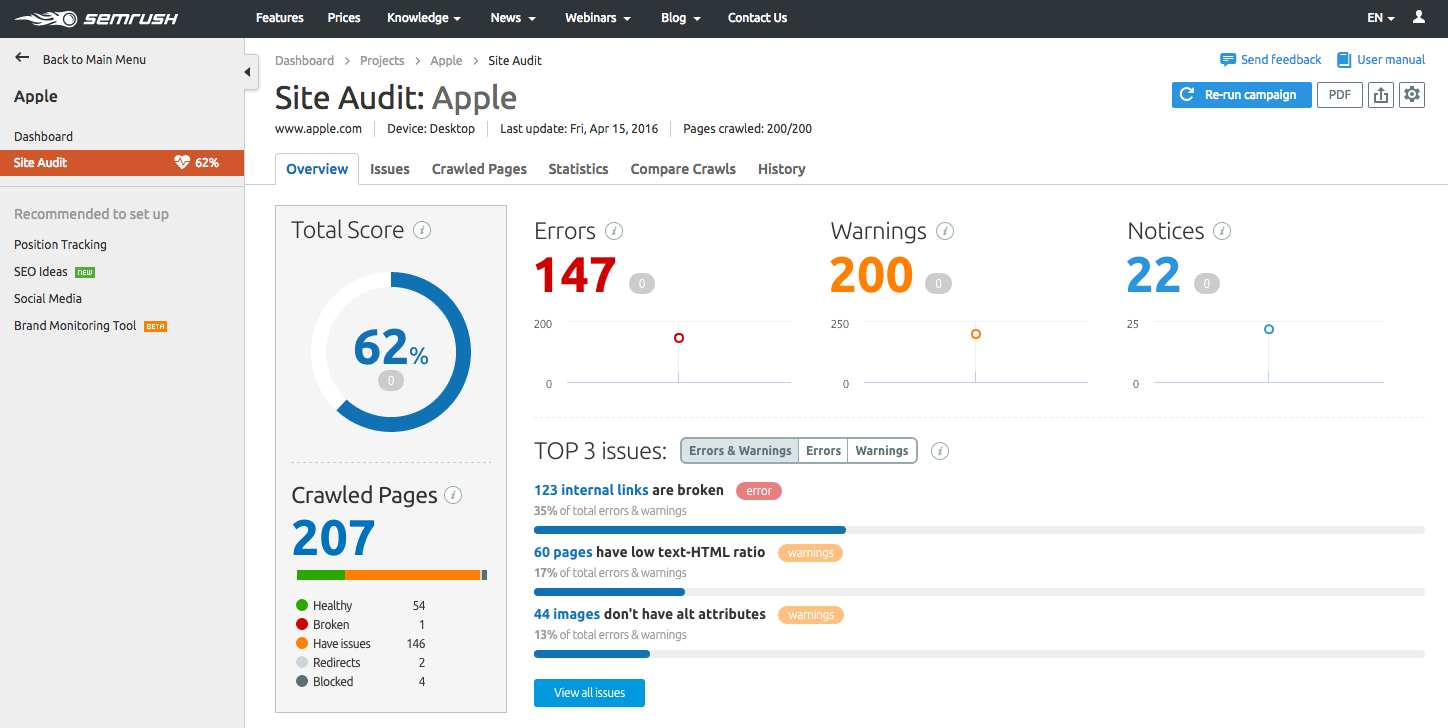The height and width of the screenshot is (728, 1448).
Task: Open the 60 pages low text-HTML link
Action: click(x=563, y=552)
